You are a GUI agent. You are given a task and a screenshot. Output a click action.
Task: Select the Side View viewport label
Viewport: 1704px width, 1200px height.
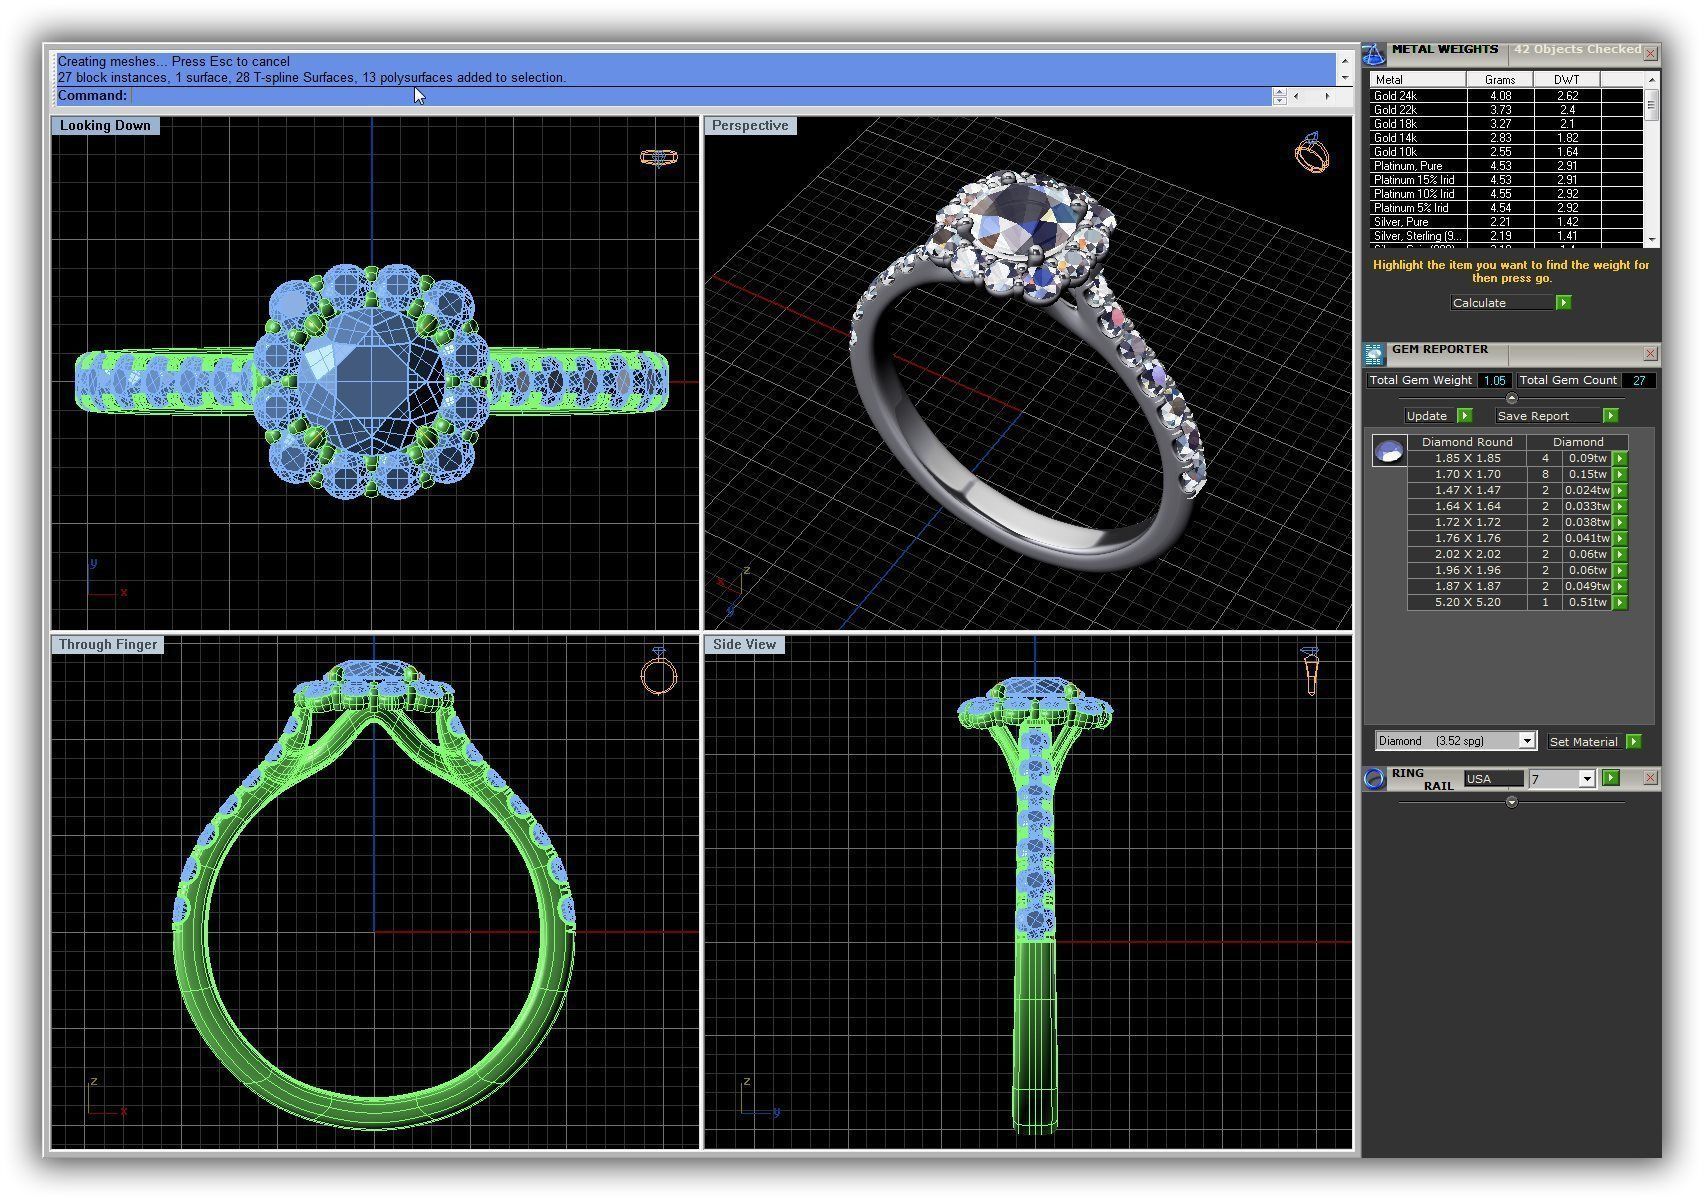(744, 645)
